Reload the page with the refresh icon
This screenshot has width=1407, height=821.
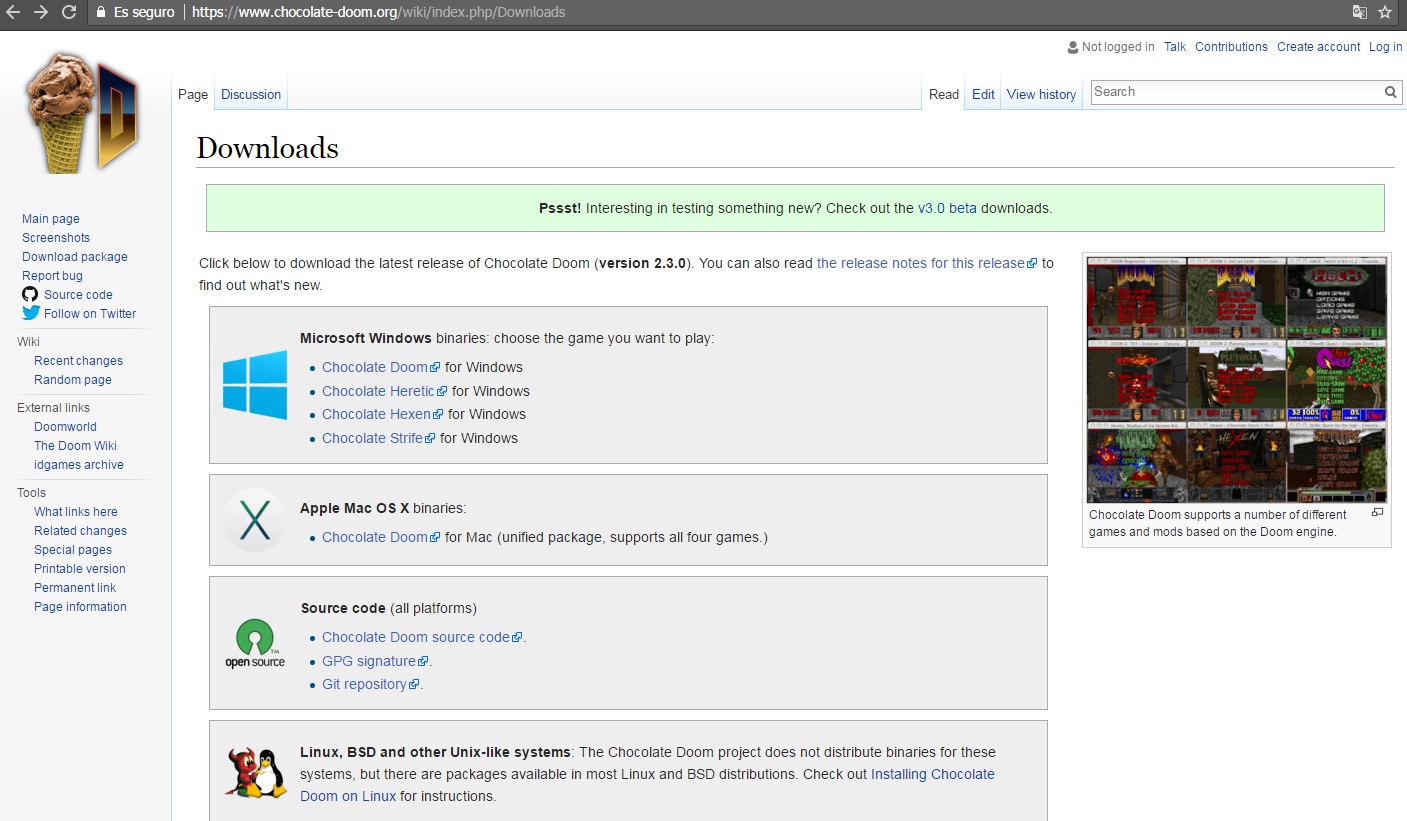tap(69, 12)
